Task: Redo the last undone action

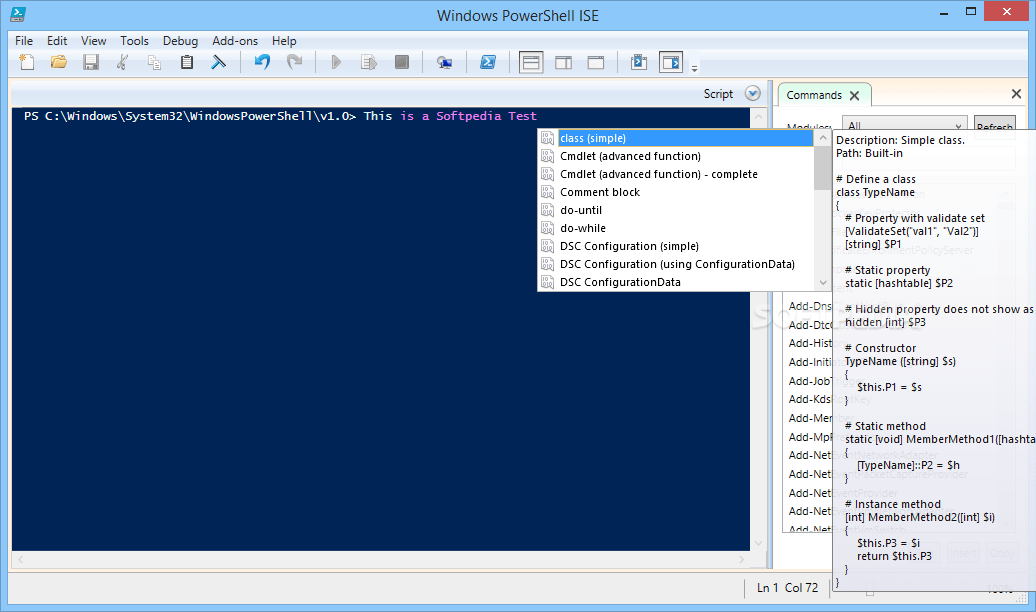Action: [295, 62]
